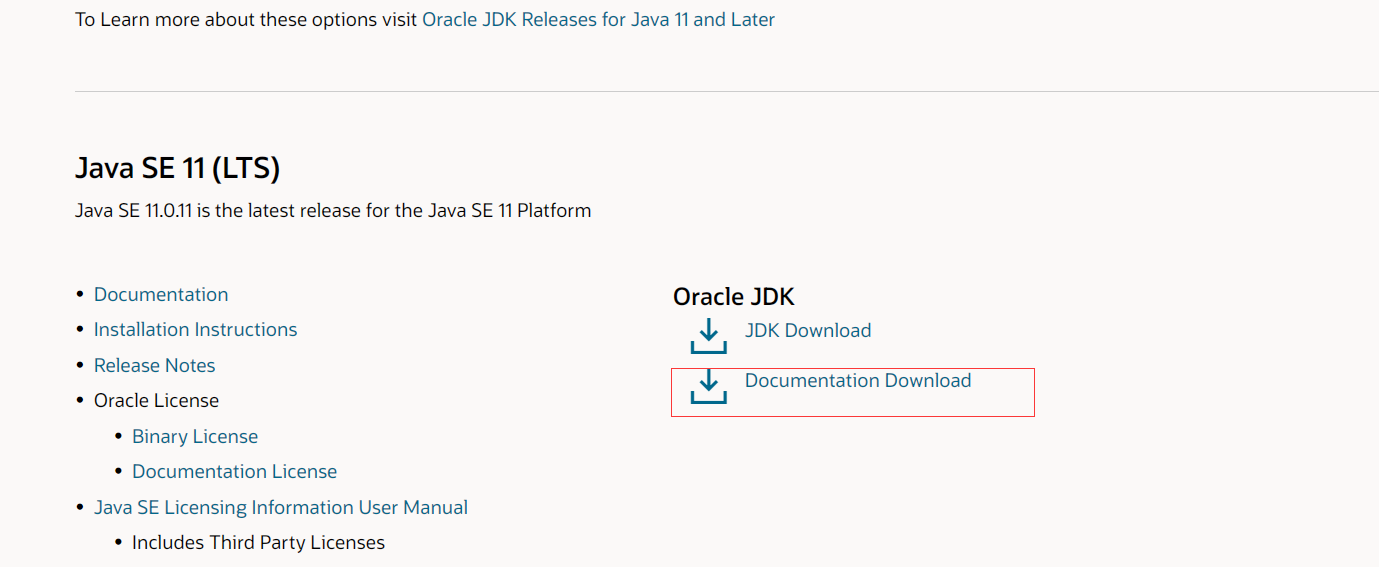Click the Oracle JDK heading
1379x567 pixels.
[x=733, y=296]
